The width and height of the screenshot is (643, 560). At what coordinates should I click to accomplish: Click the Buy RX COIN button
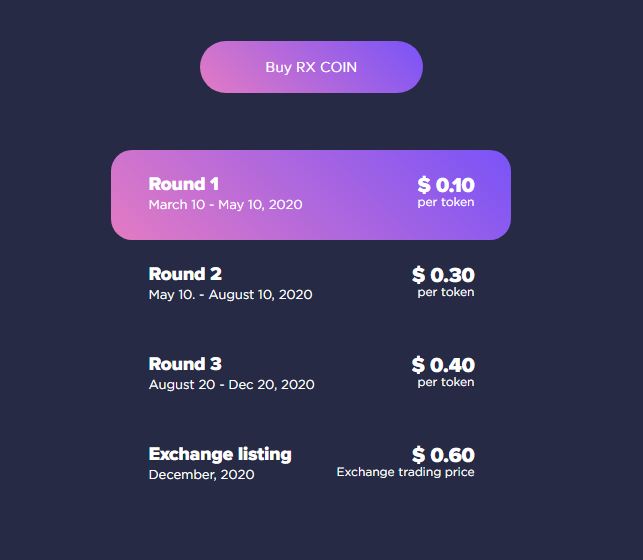click(x=311, y=67)
